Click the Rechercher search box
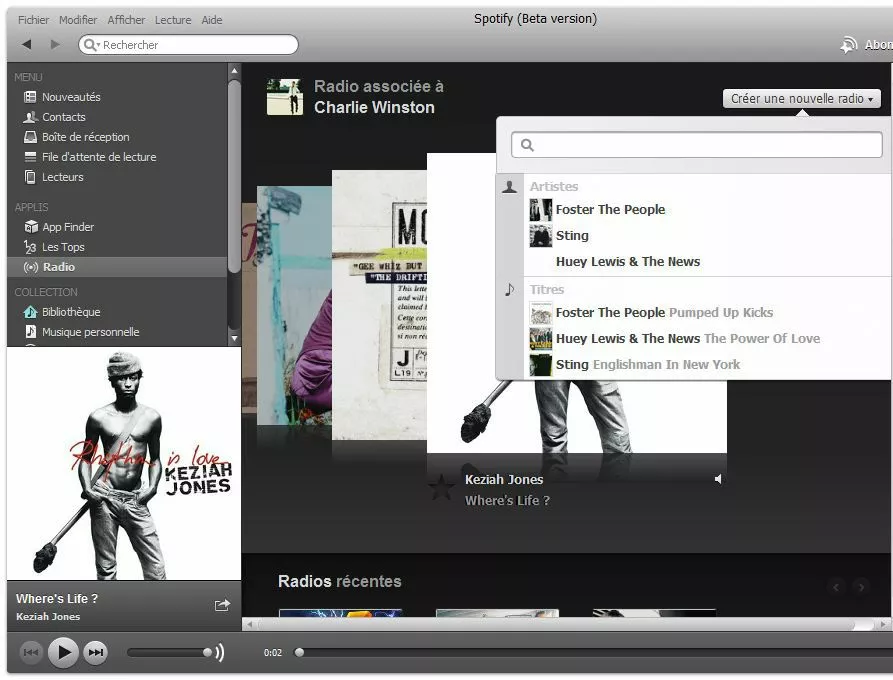The image size is (893, 680). [189, 44]
